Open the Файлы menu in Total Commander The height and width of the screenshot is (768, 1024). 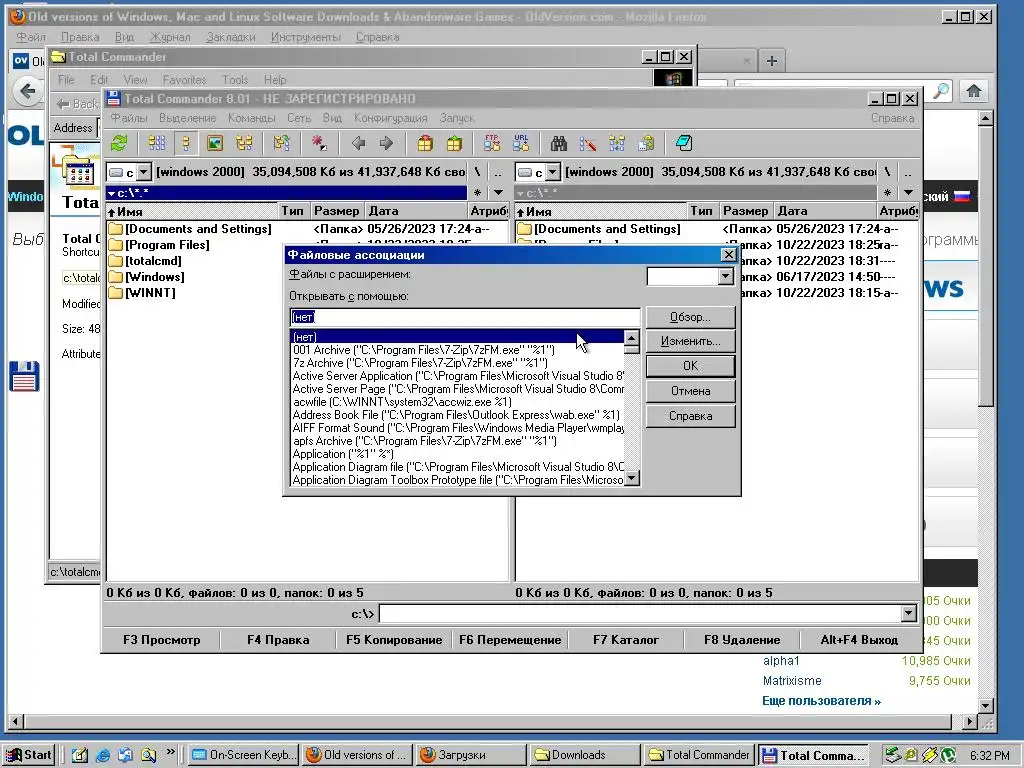tap(129, 118)
